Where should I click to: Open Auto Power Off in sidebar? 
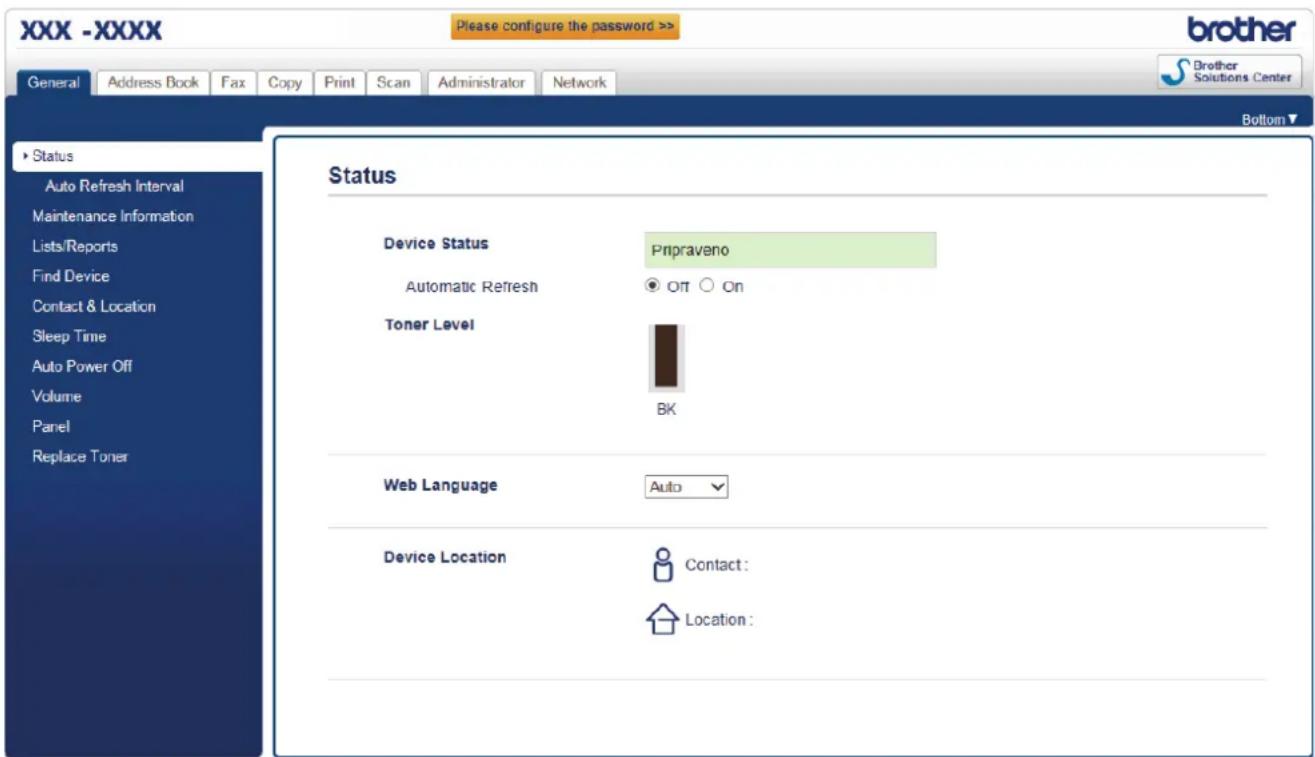click(82, 366)
